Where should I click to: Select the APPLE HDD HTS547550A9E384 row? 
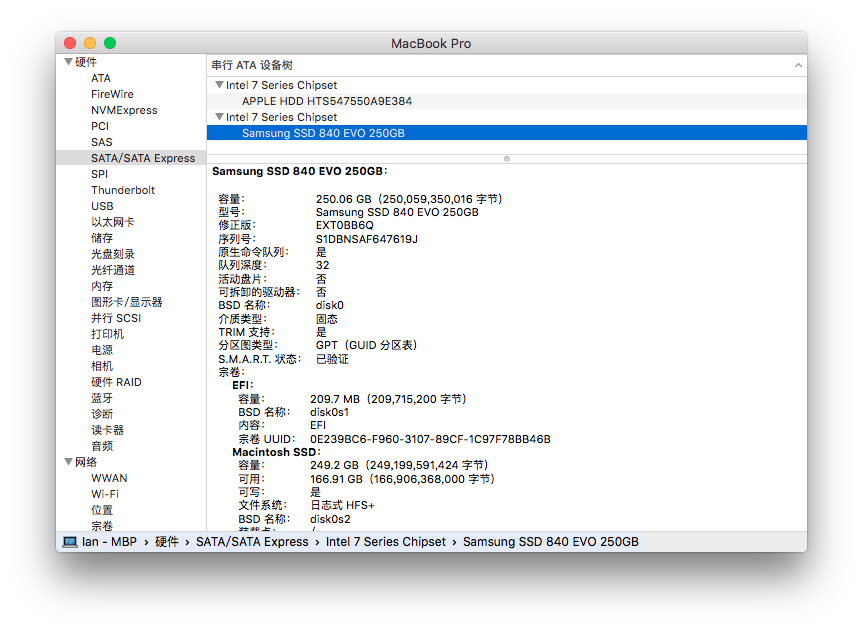(x=507, y=101)
